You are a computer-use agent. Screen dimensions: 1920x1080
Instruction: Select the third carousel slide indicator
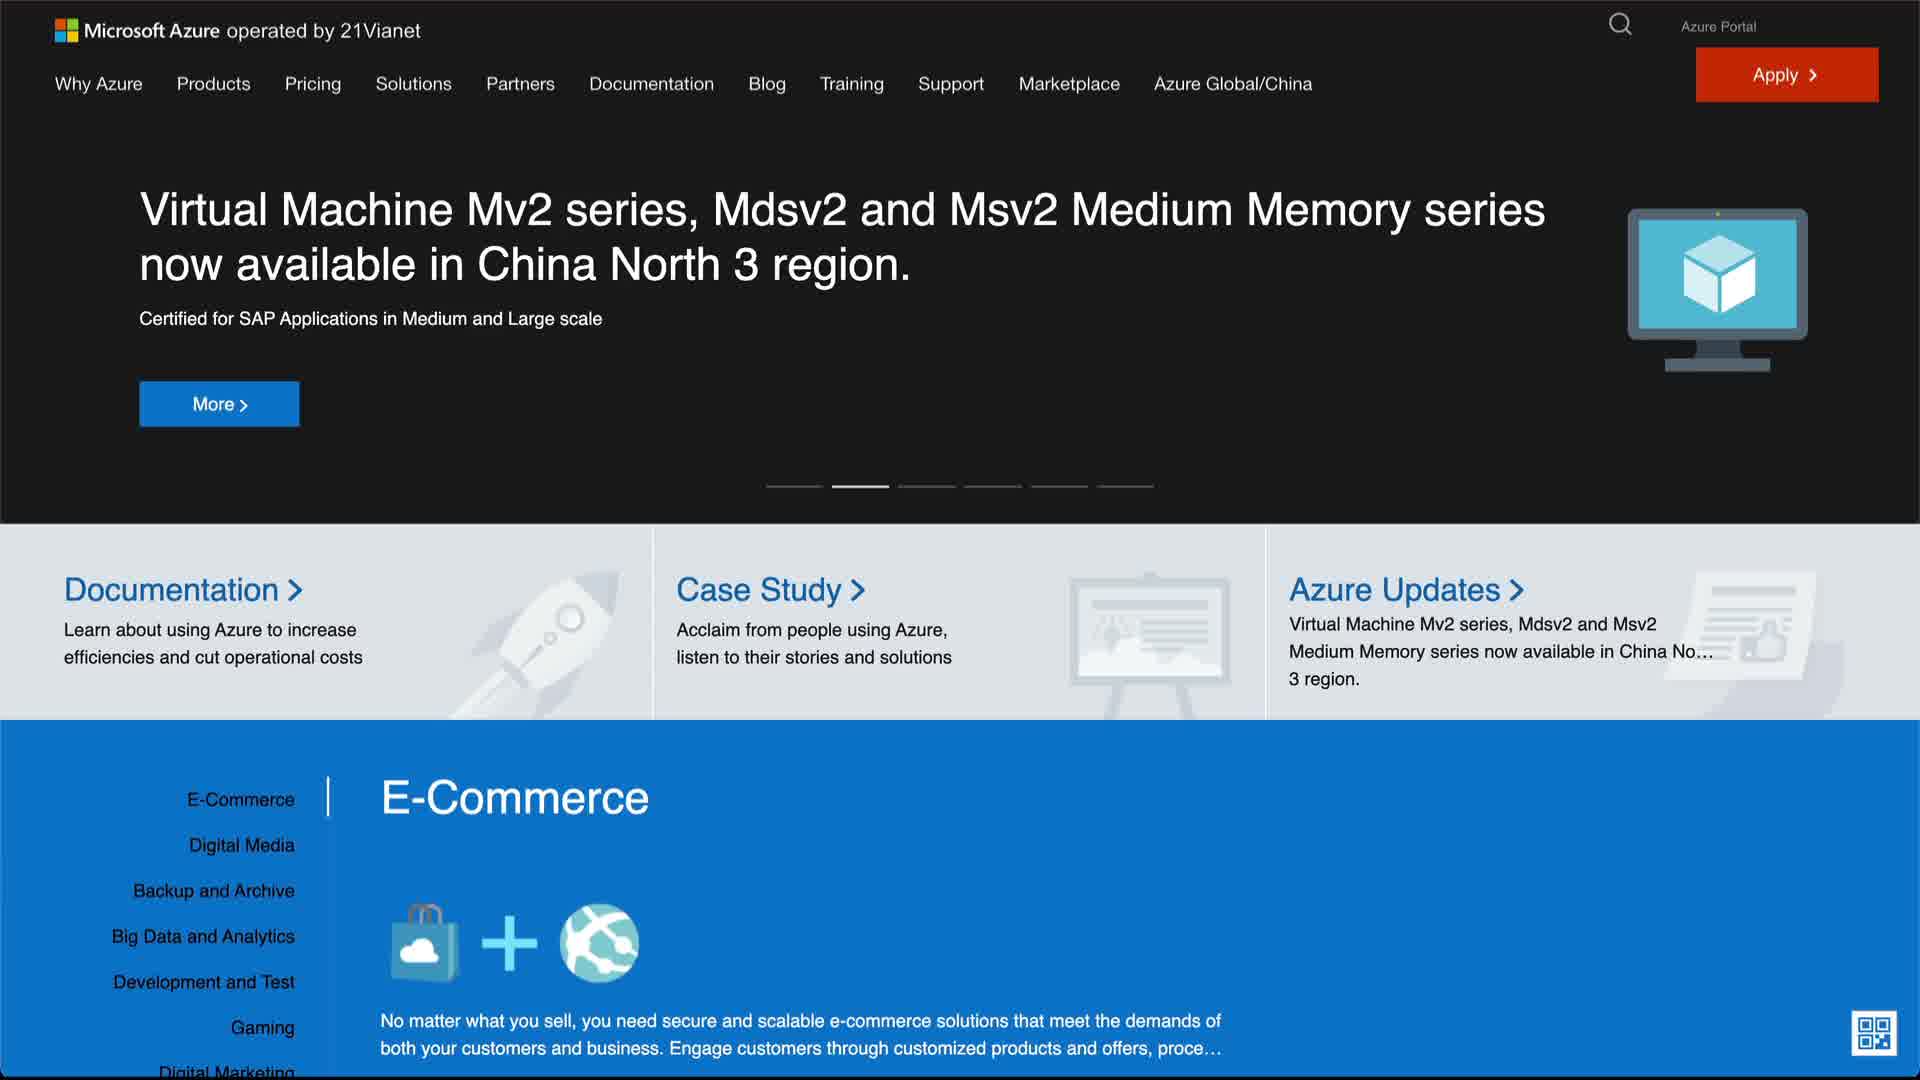pyautogui.click(x=926, y=486)
